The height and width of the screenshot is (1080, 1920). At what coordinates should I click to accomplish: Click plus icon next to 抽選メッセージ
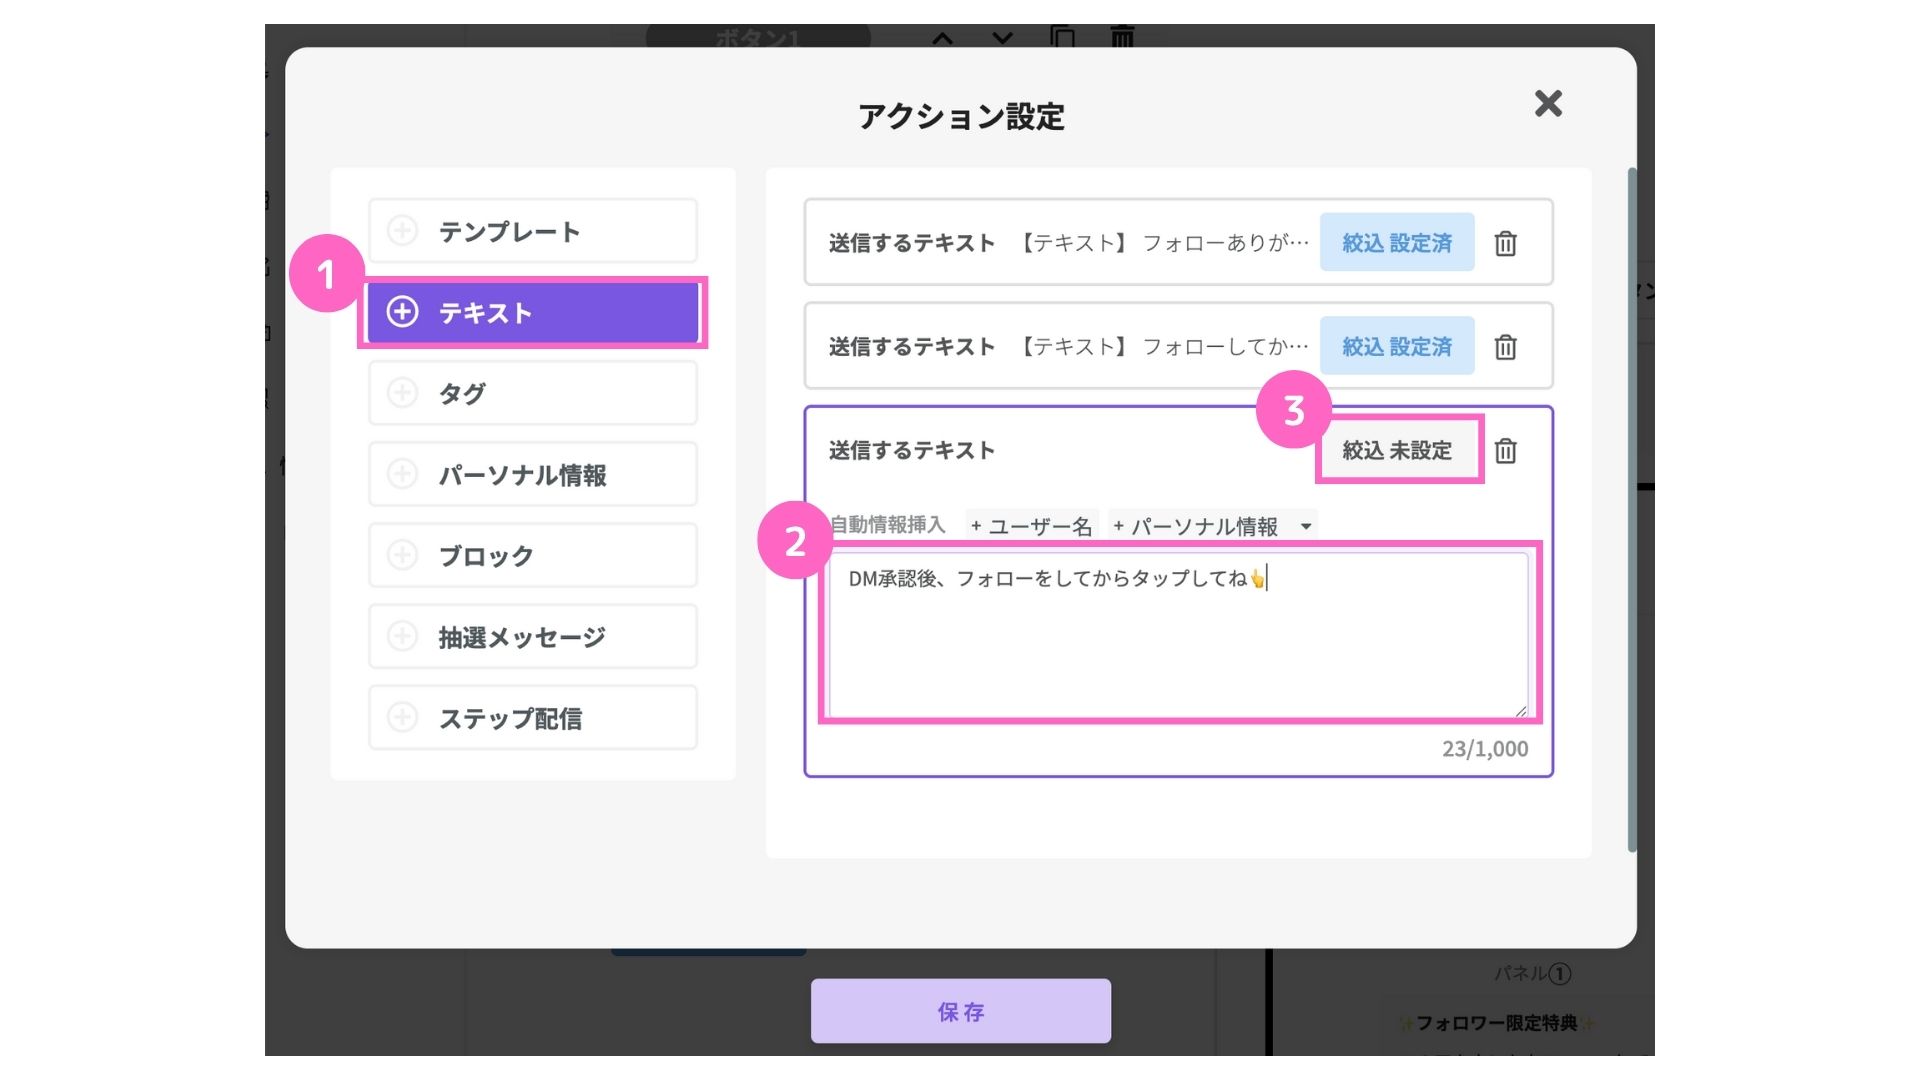coord(402,636)
